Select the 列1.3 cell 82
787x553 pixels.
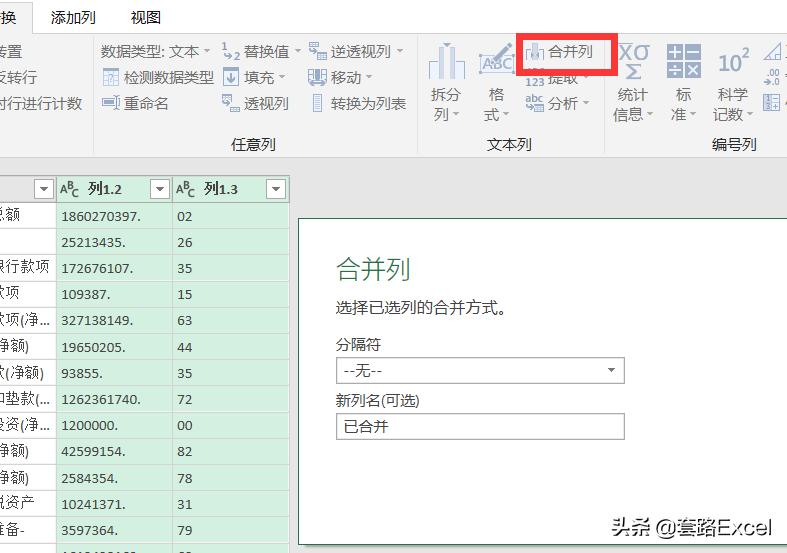click(x=230, y=452)
